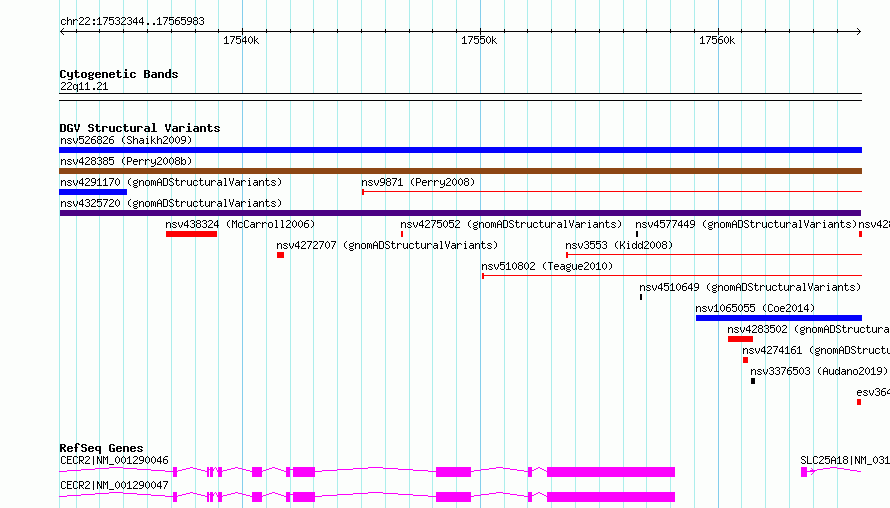
Task: Click the chr22:17532344..17565983 coordinate label
Action: coord(132,21)
